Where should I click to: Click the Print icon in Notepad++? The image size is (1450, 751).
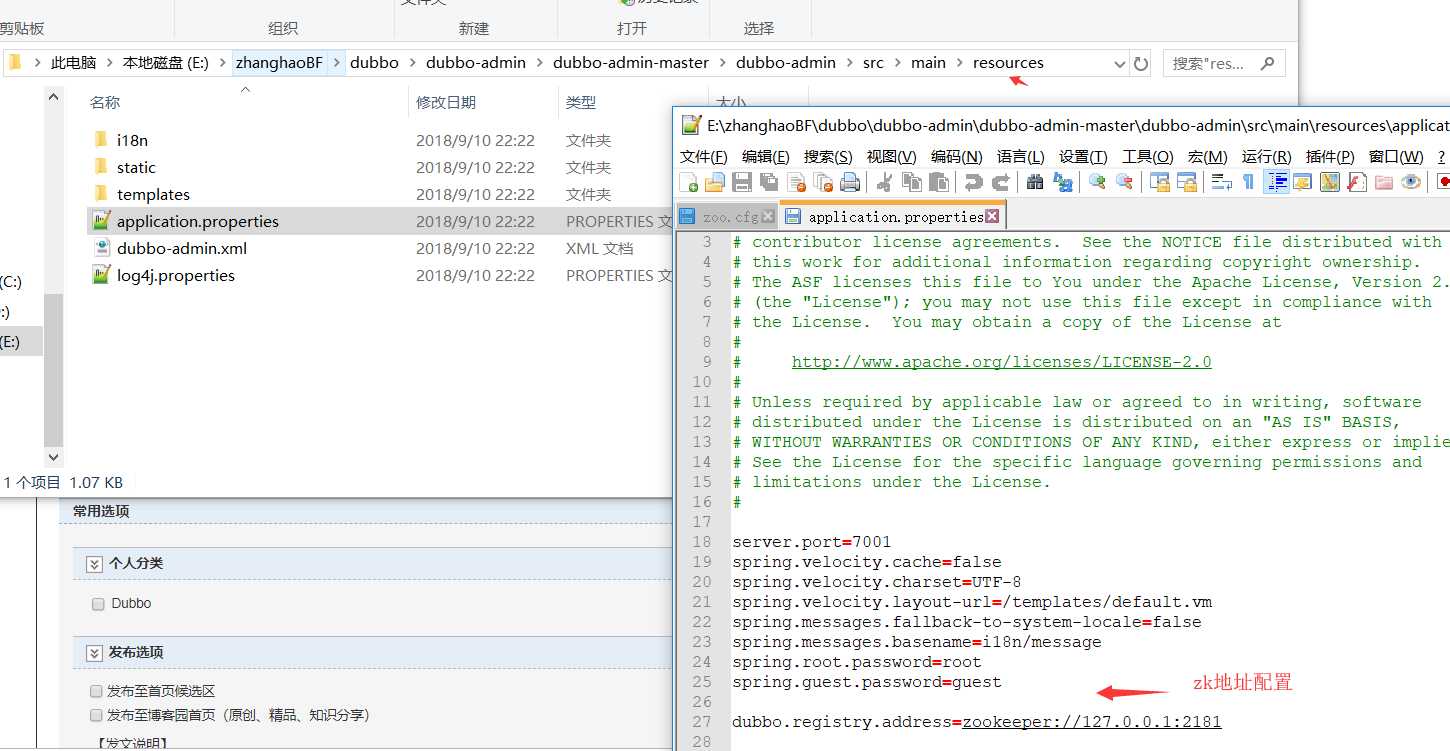pyautogui.click(x=850, y=182)
